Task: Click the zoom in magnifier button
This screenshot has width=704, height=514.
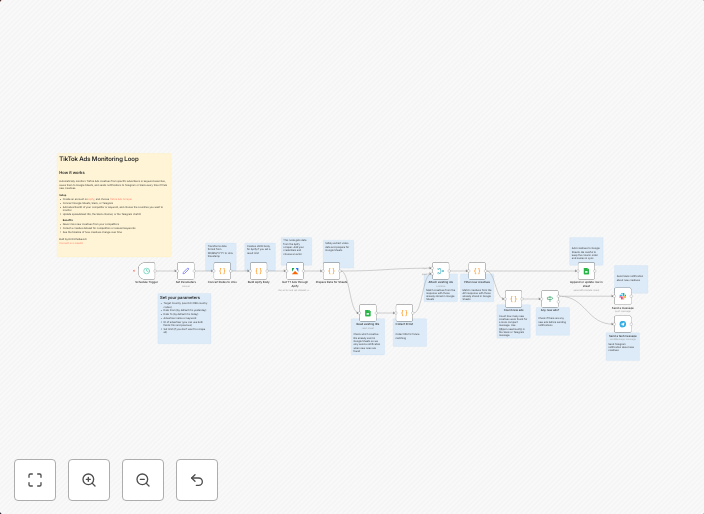Action: point(89,480)
